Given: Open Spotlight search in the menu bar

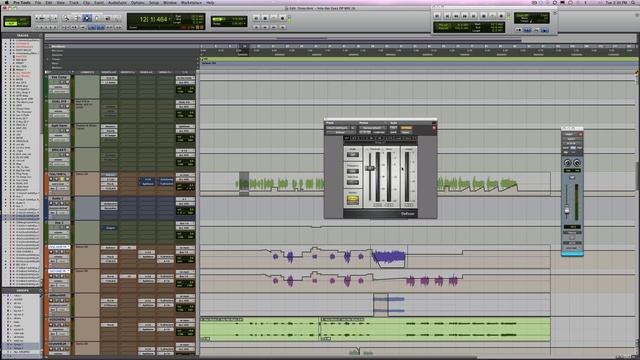Looking at the screenshot, I should pos(633,2).
